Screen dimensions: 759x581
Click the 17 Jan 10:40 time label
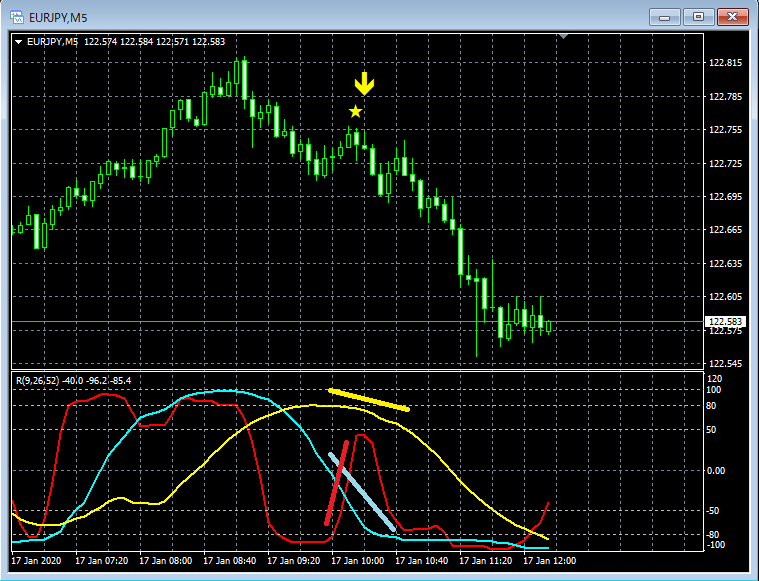[x=422, y=561]
